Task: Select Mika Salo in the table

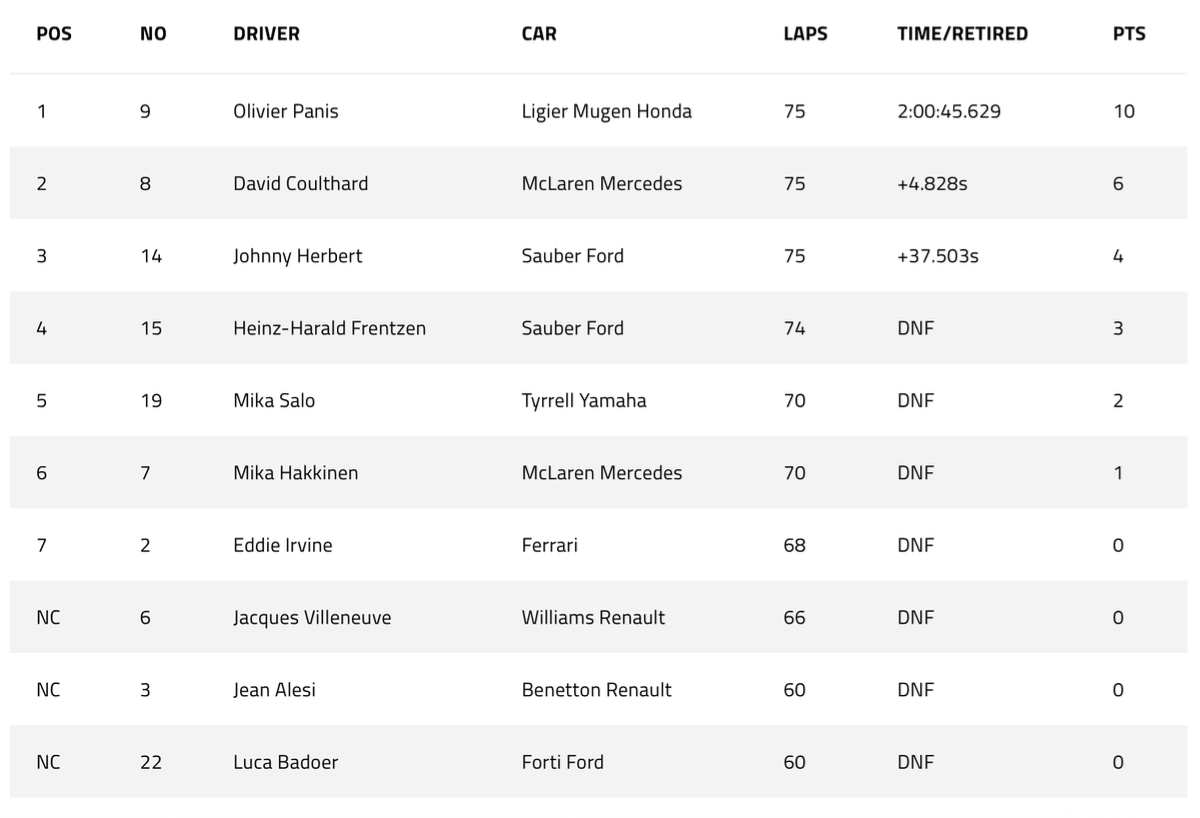Action: 274,400
